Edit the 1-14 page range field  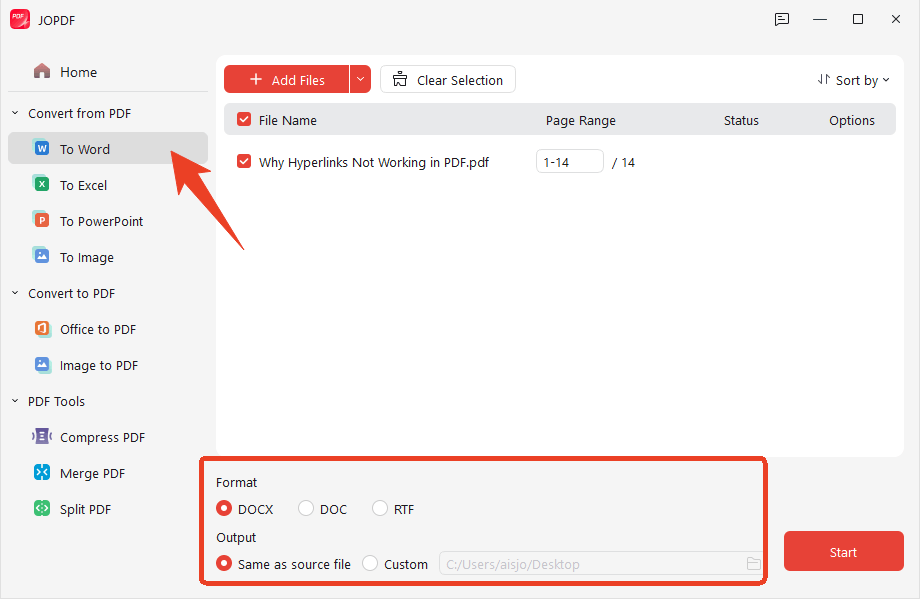point(570,161)
